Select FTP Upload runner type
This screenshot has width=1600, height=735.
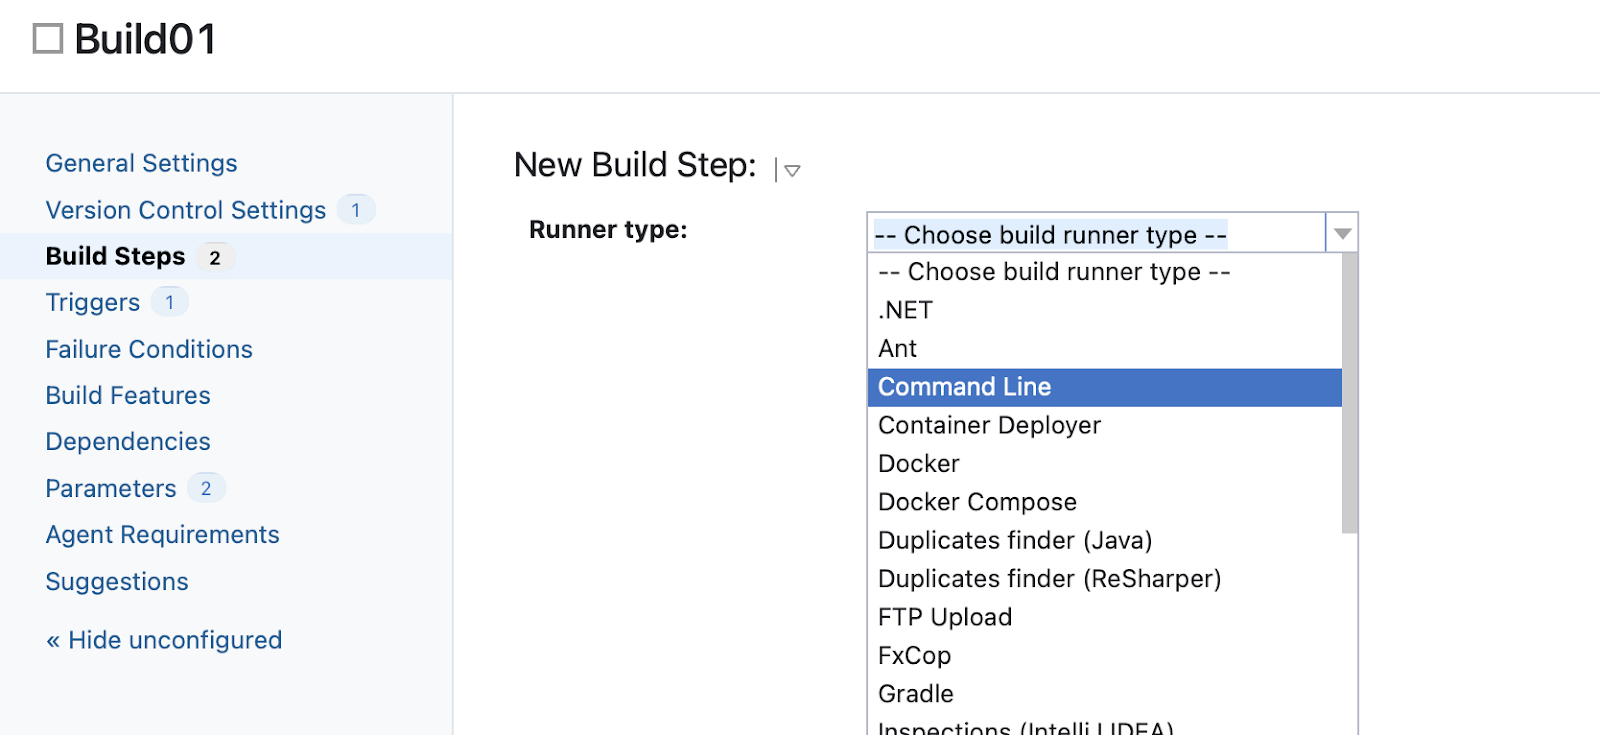[x=944, y=618]
